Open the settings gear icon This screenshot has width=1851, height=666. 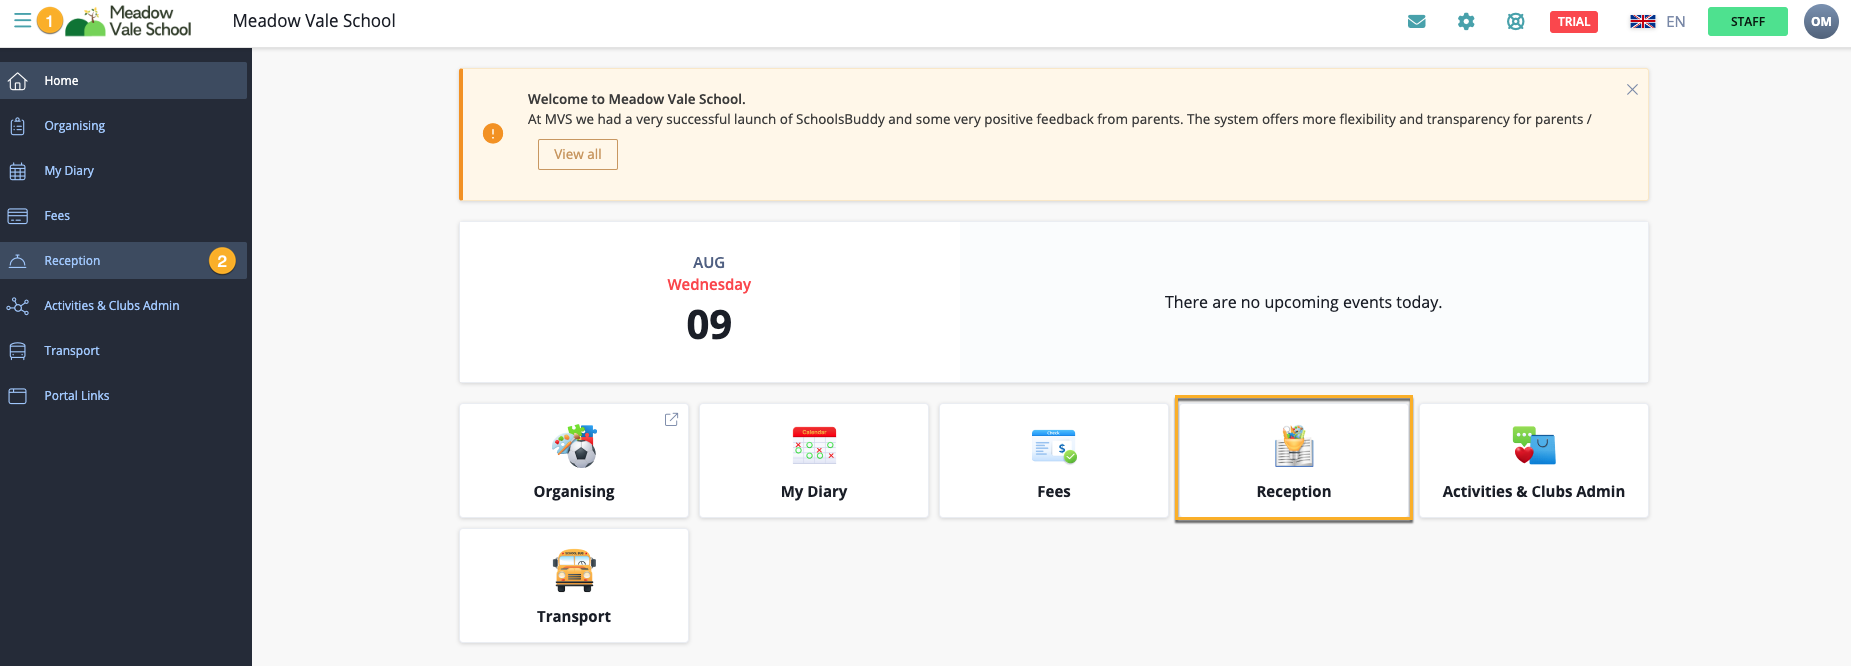1466,21
